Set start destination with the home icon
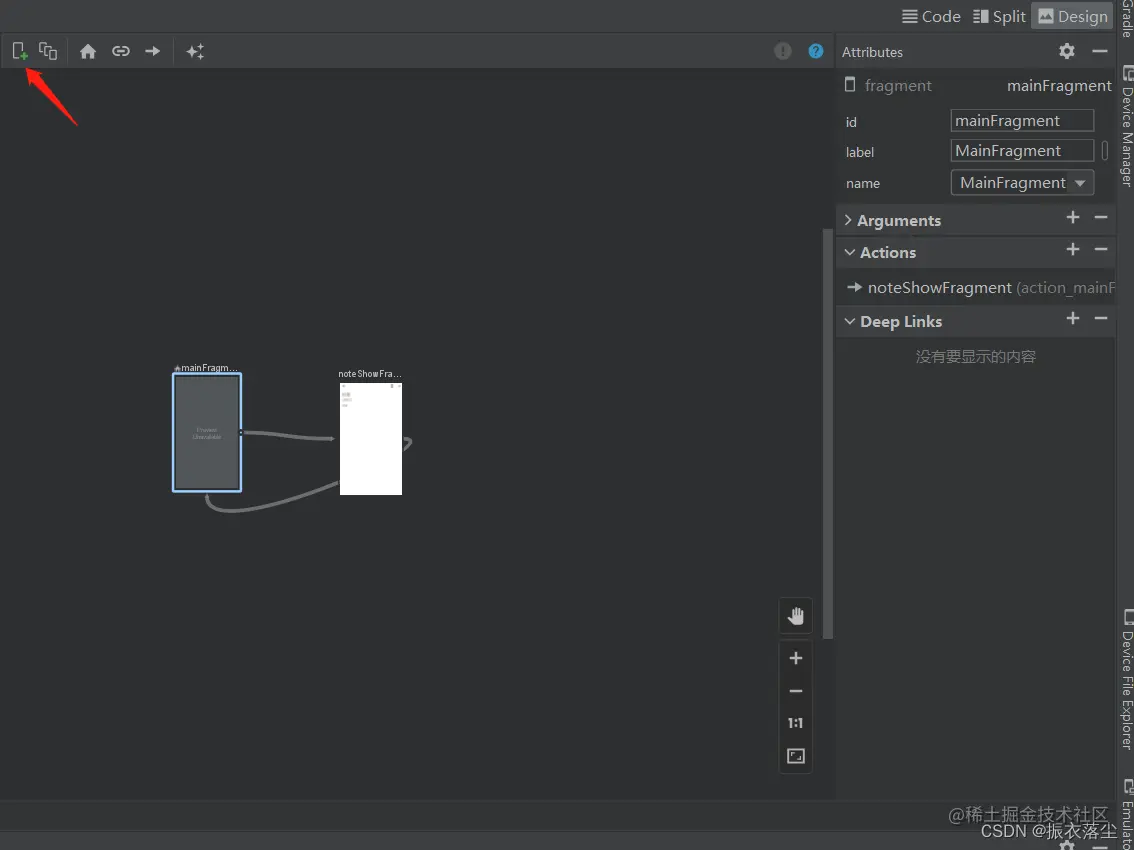This screenshot has width=1134, height=850. [x=88, y=51]
